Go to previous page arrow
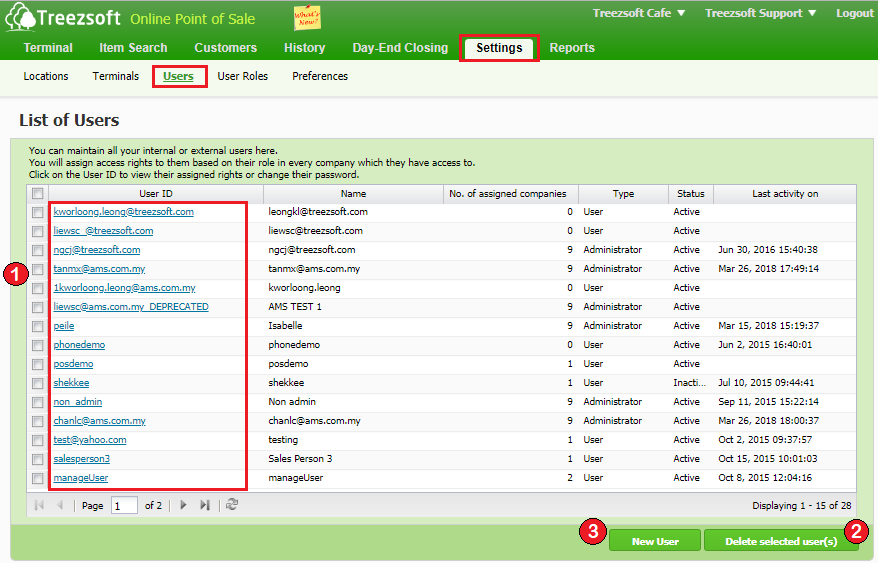The image size is (878, 563). [x=60, y=505]
